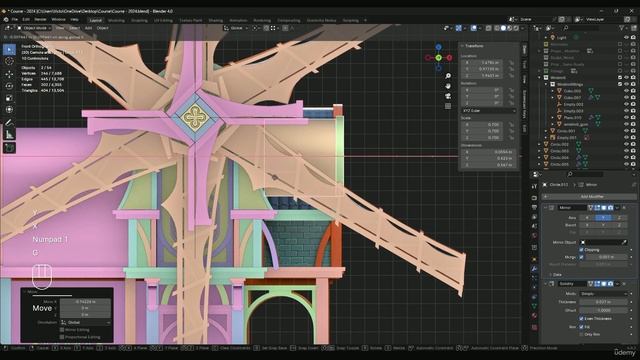Viewport: 640px width, 360px height.
Task: Open the Modifiers wrench properties tab
Action: point(534,269)
